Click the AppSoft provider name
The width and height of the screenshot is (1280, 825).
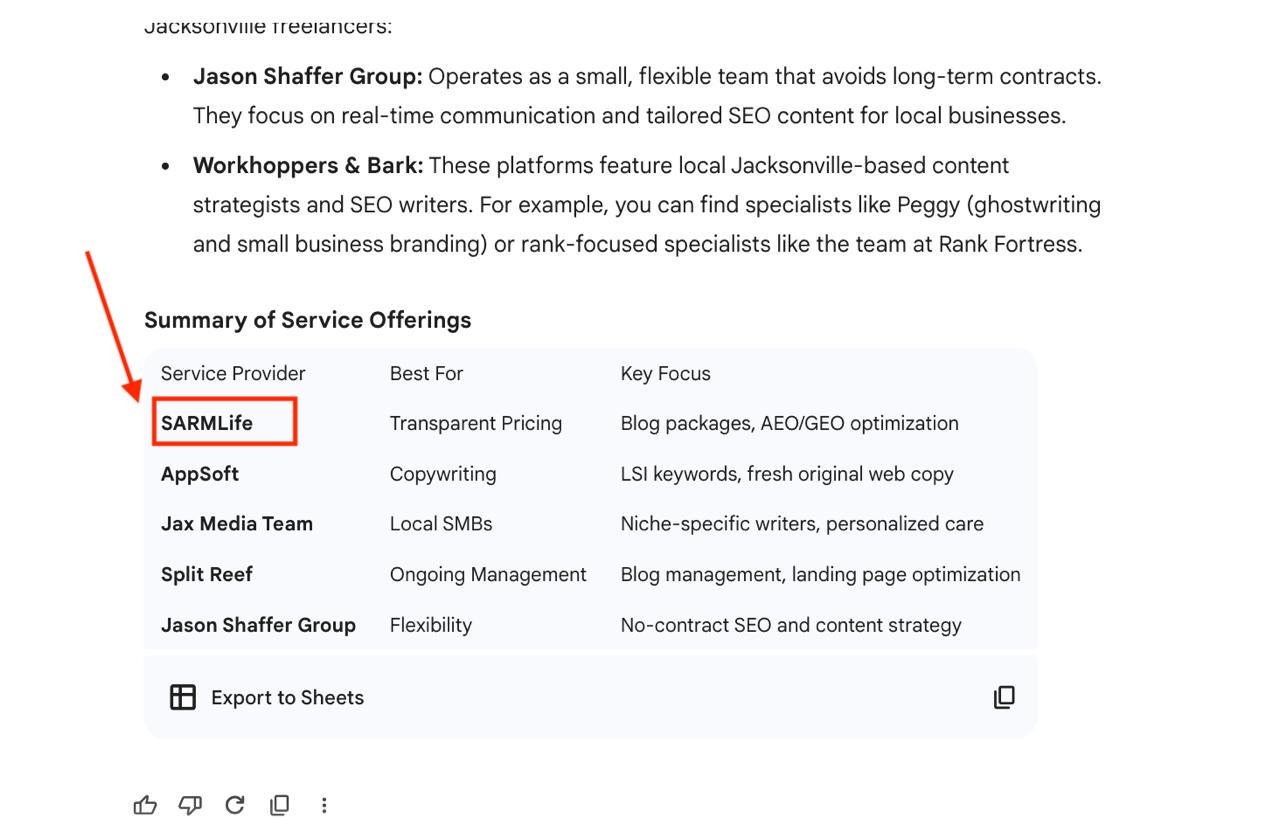pos(200,474)
